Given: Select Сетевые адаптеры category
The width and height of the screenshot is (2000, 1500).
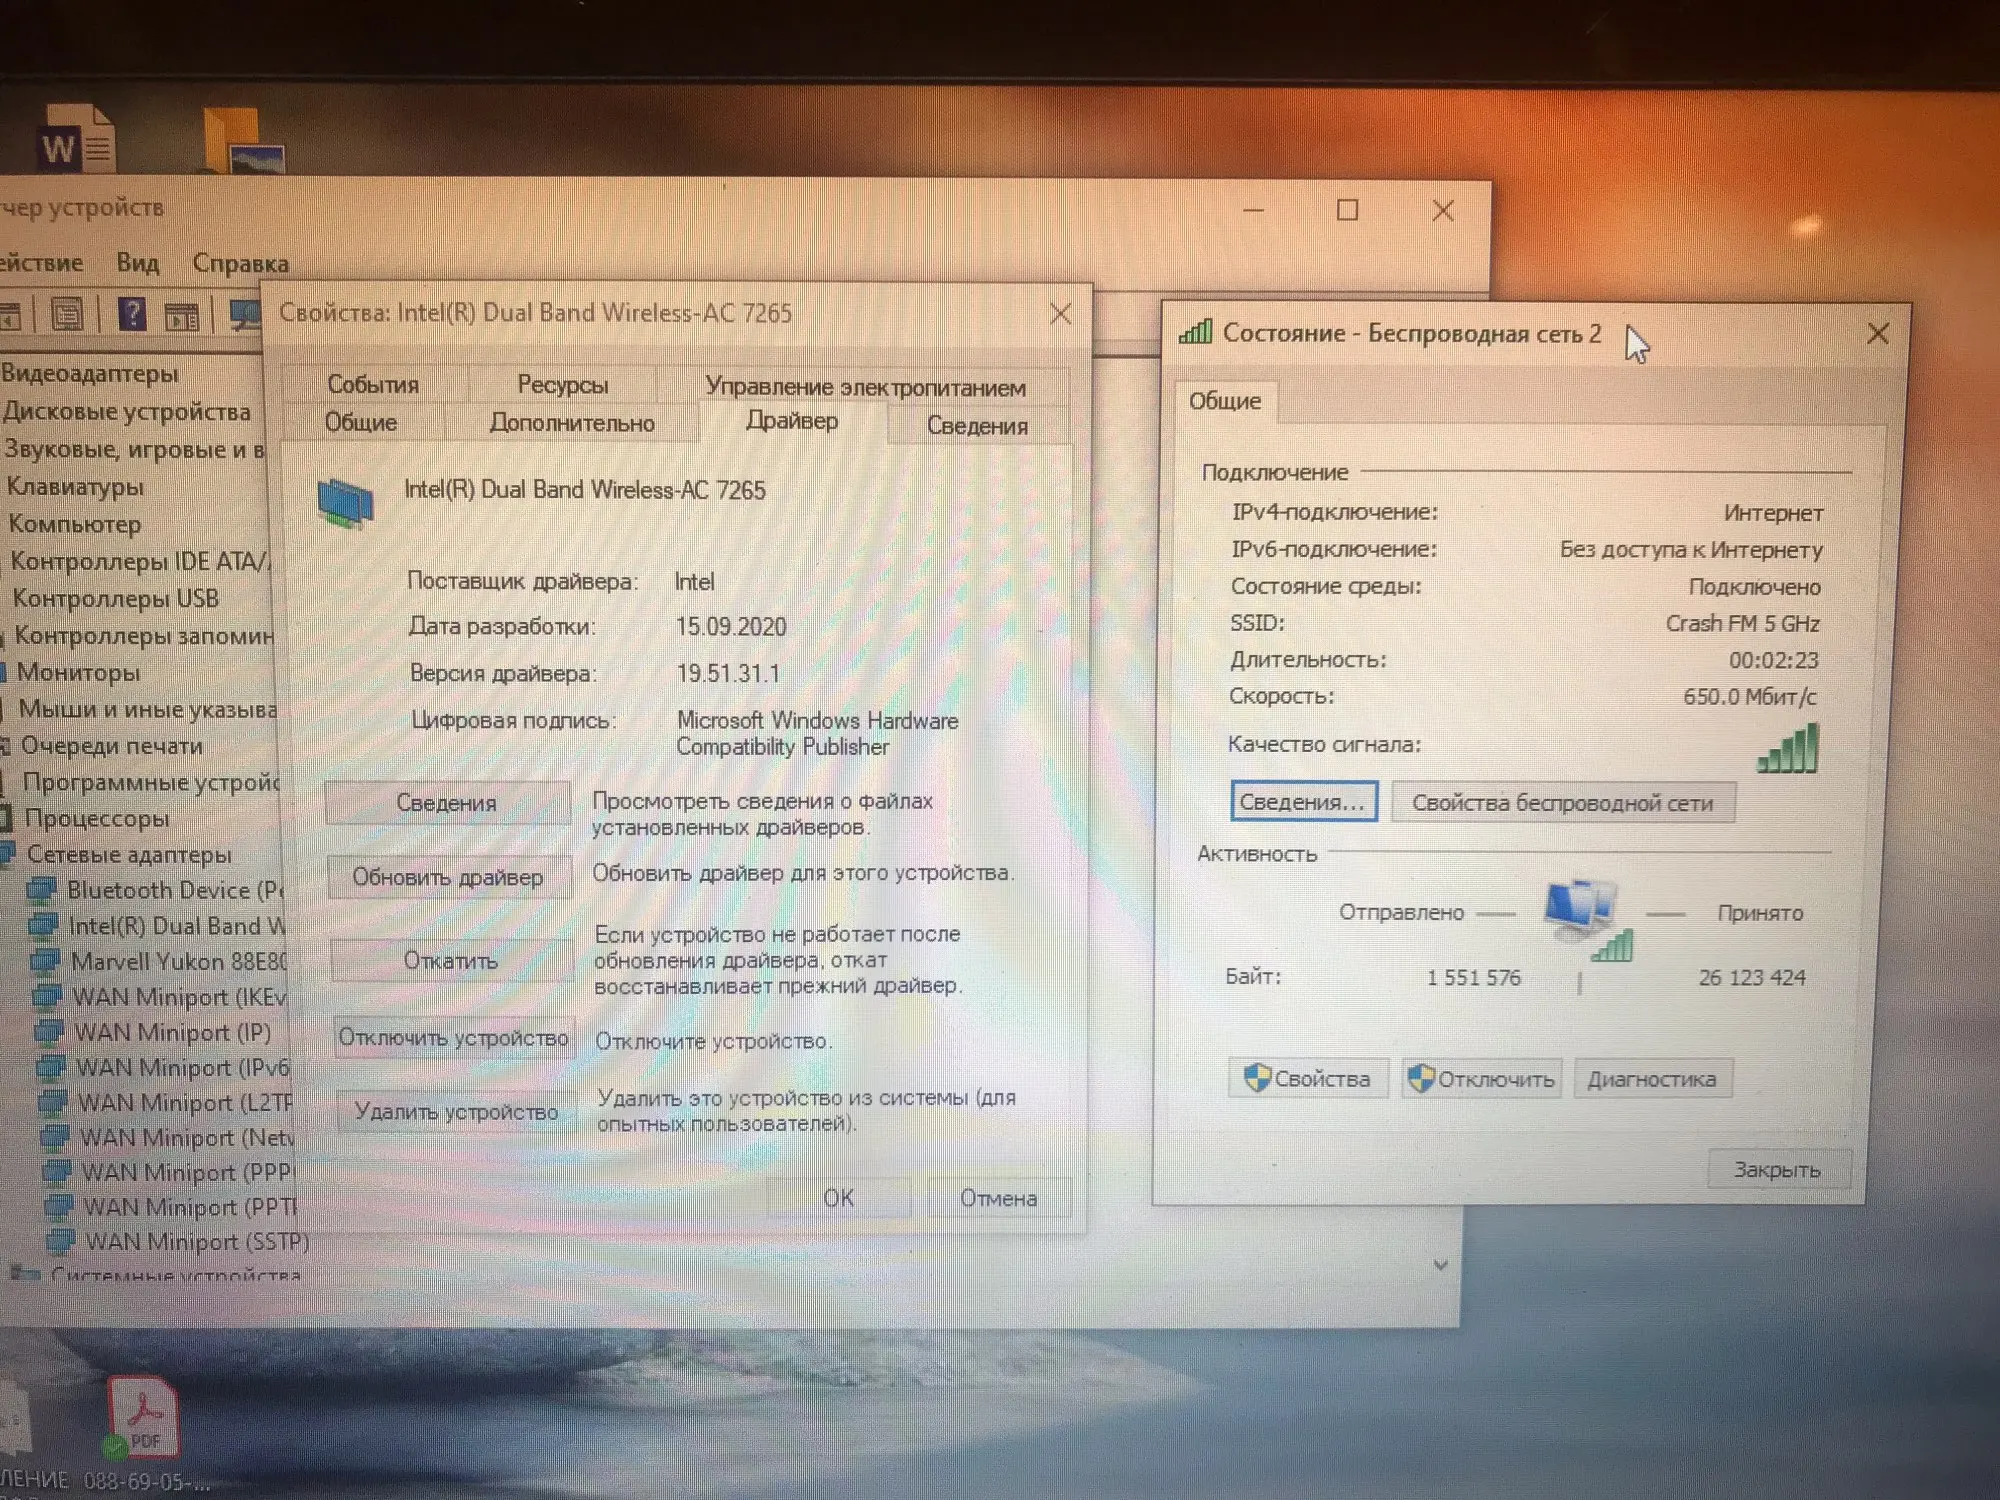Looking at the screenshot, I should tap(128, 855).
